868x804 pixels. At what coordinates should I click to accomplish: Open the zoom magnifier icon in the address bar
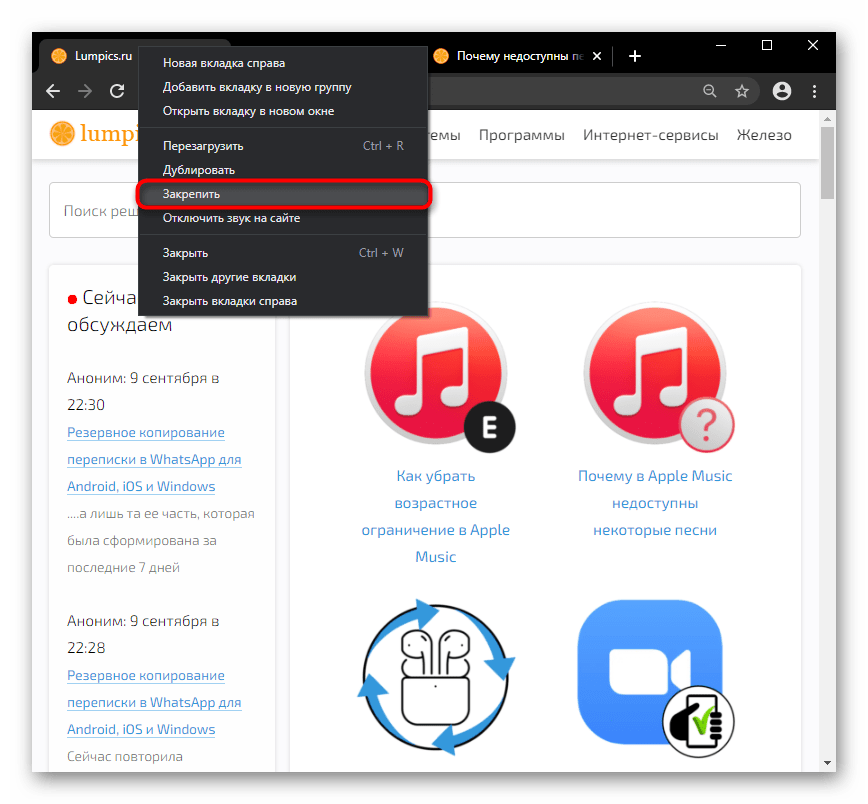coord(710,91)
